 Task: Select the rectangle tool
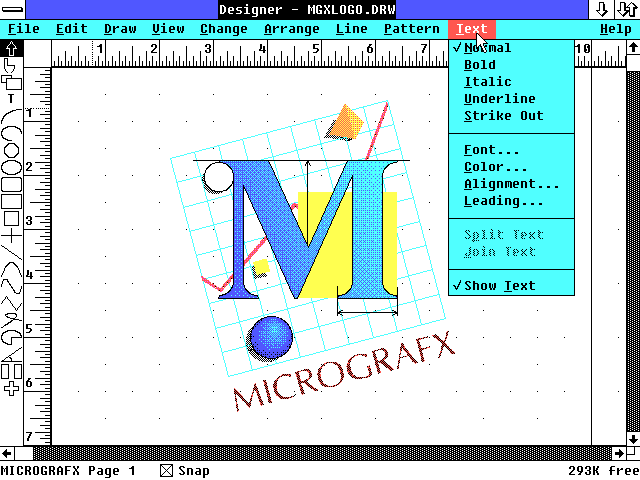click(11, 201)
